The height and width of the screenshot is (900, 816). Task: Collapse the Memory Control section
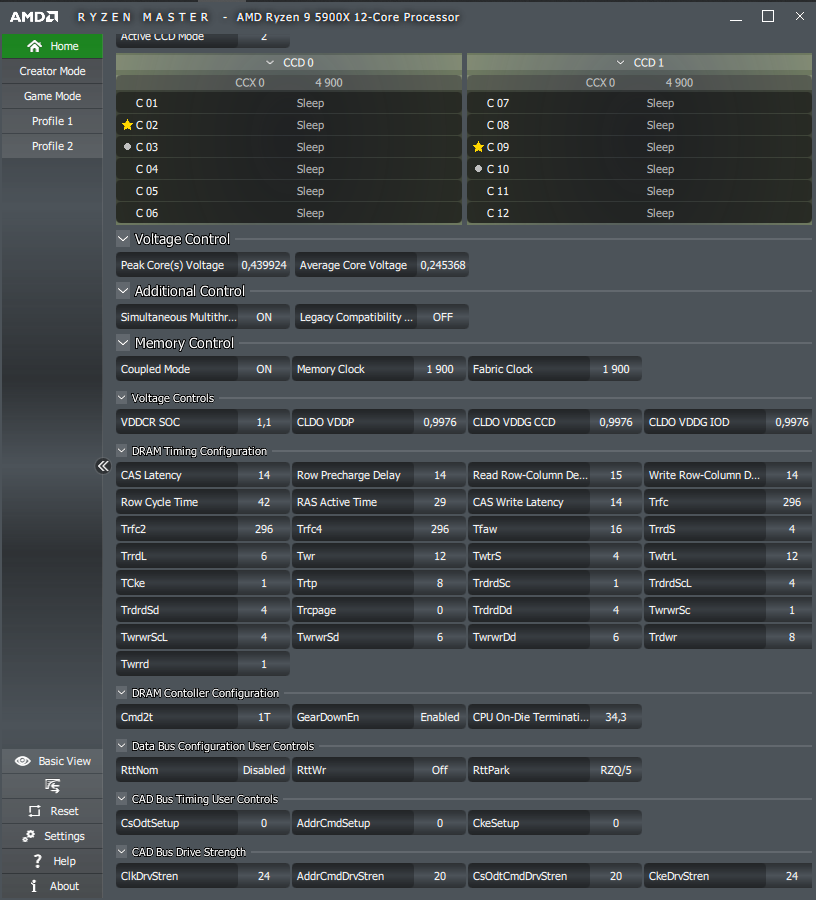[x=123, y=343]
